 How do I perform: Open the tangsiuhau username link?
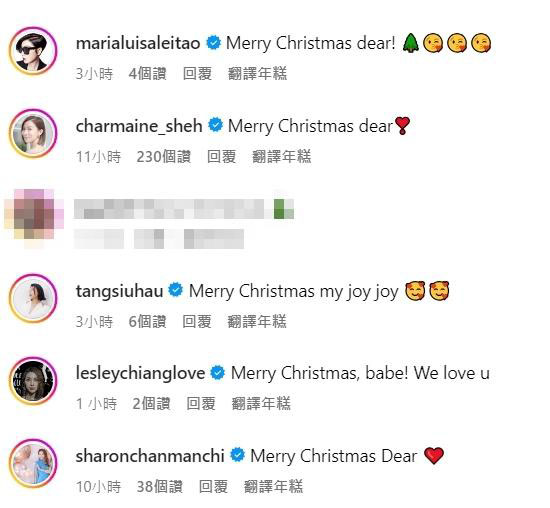pyautogui.click(x=119, y=292)
